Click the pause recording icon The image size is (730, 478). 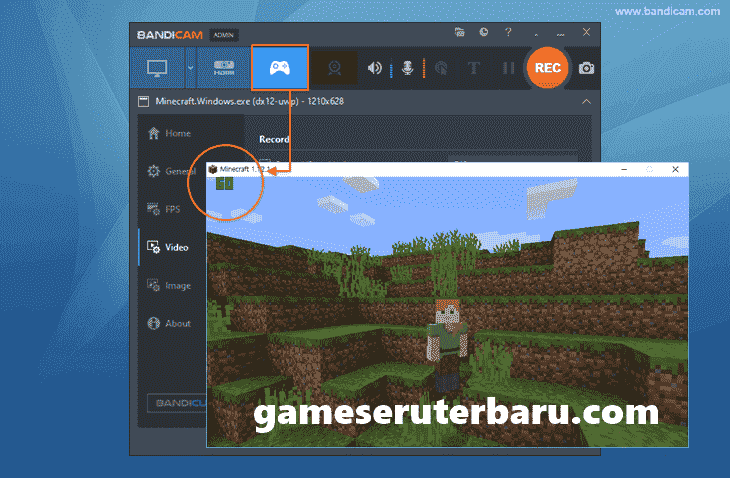point(508,68)
